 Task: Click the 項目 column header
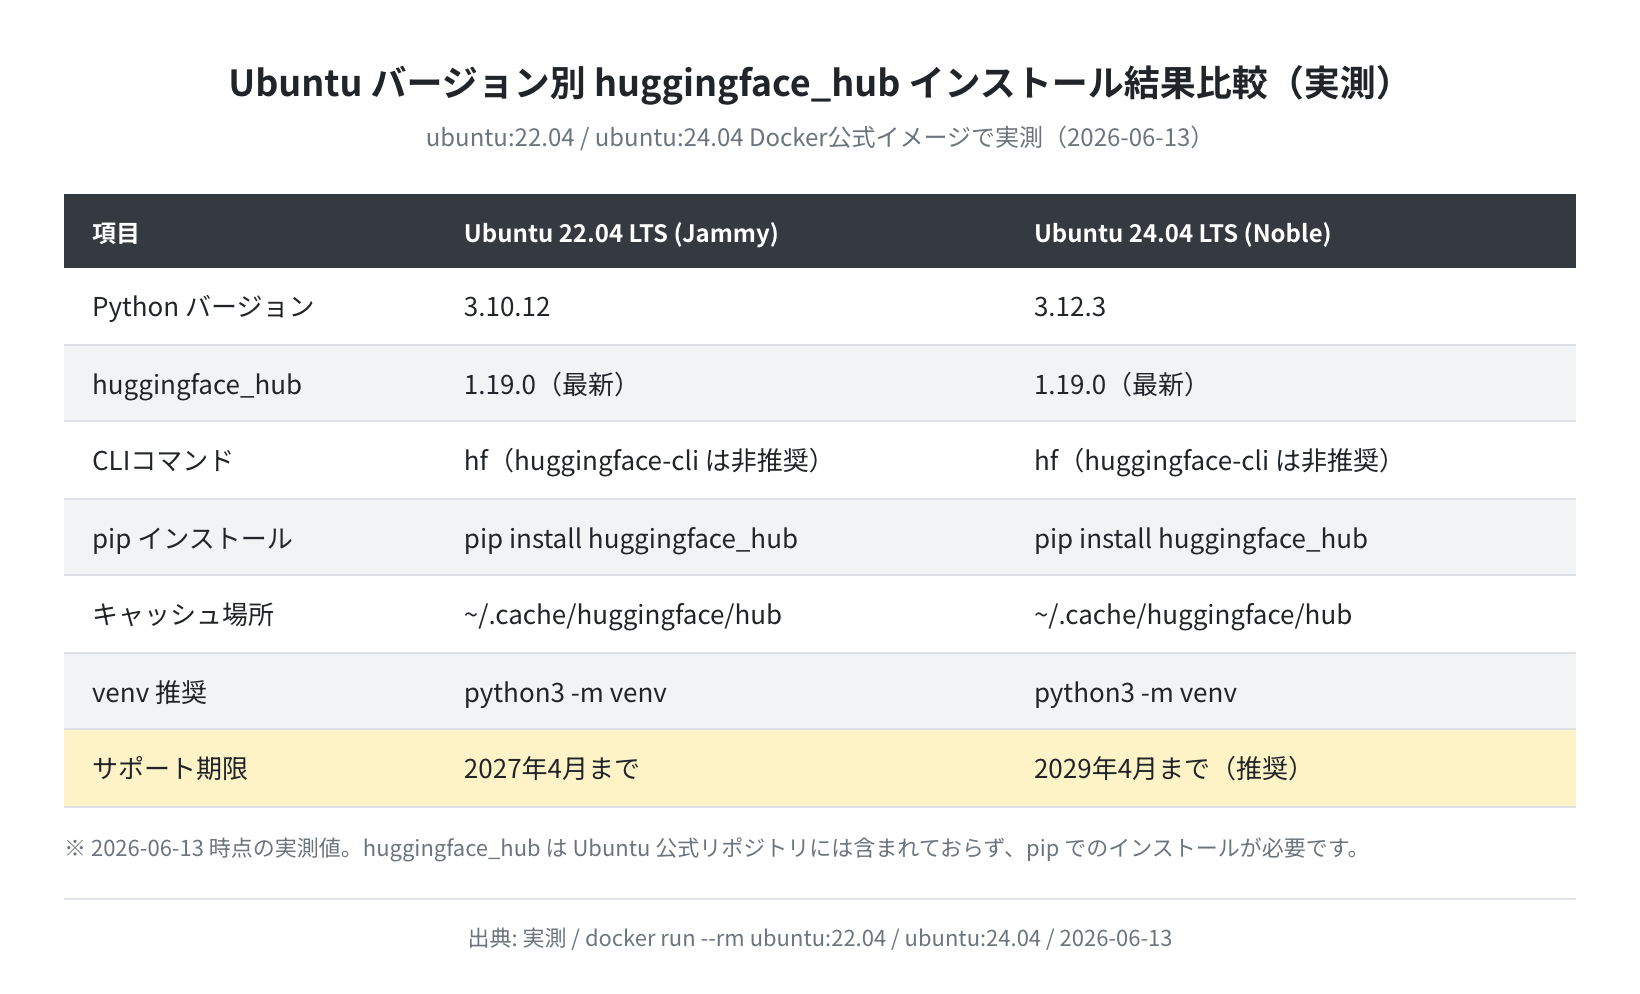point(116,232)
